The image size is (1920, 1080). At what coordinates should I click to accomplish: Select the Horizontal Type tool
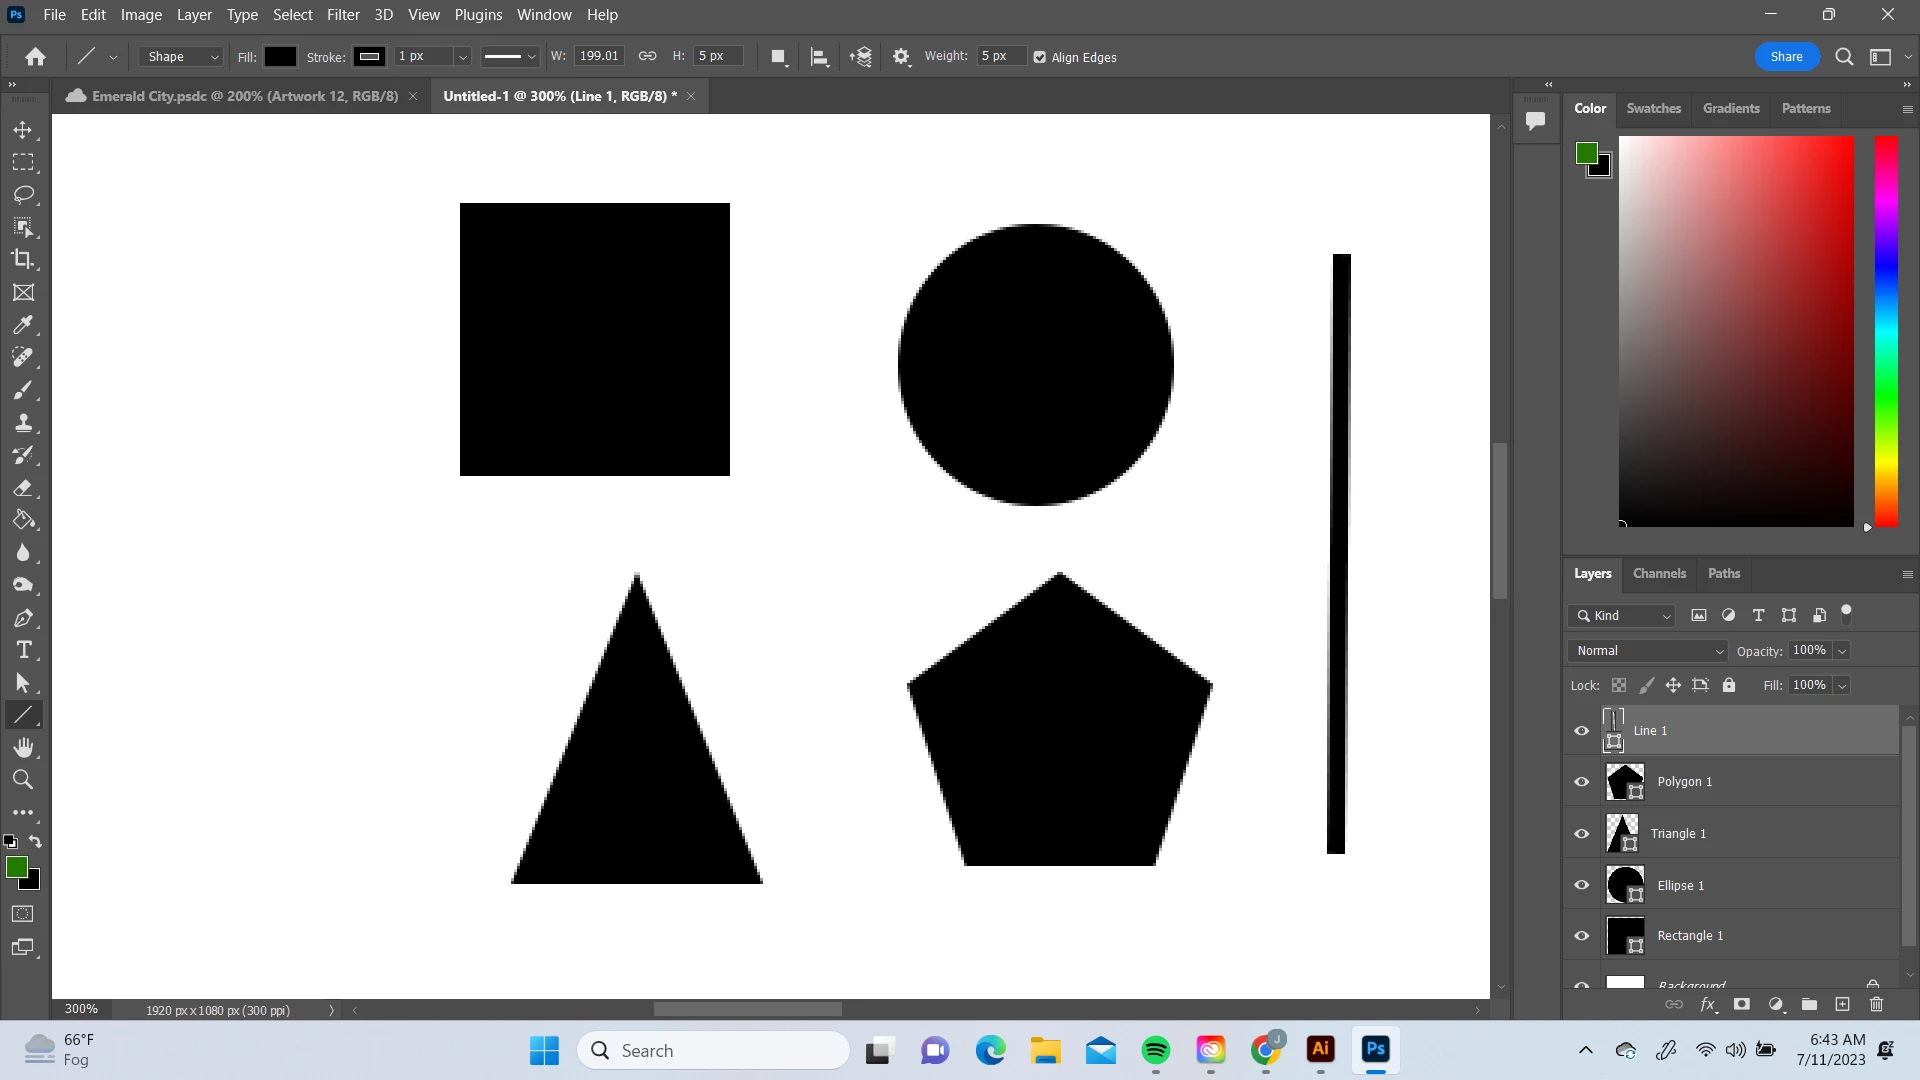(x=23, y=650)
